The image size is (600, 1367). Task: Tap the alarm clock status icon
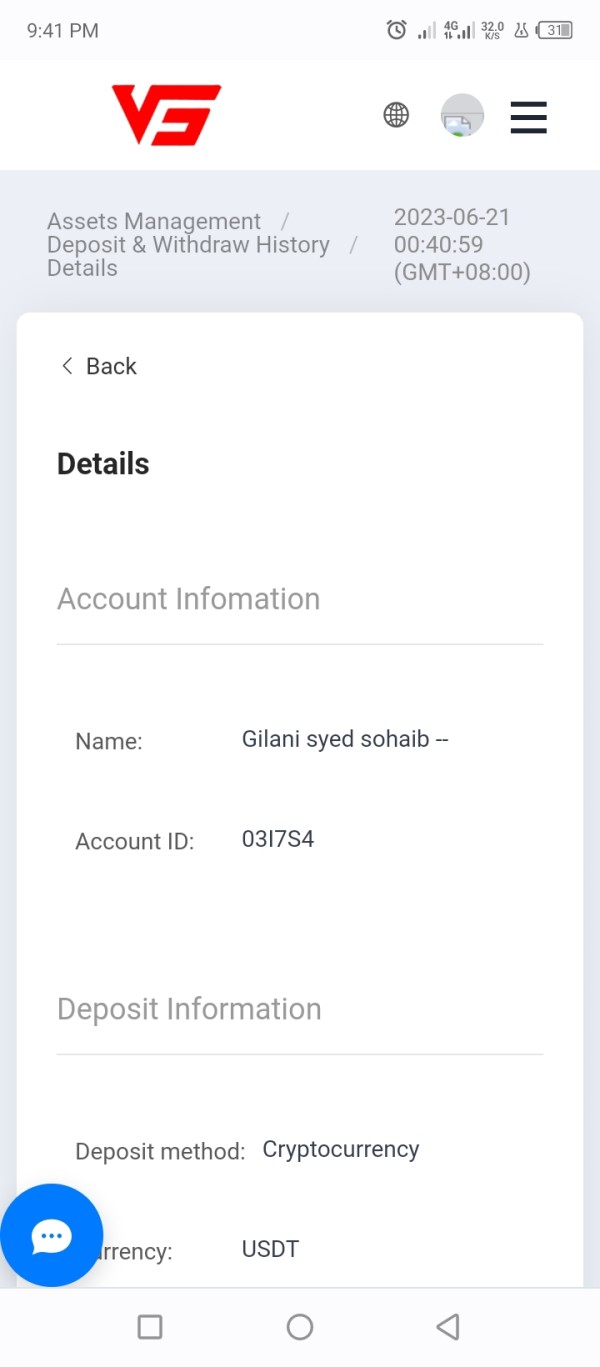tap(397, 30)
